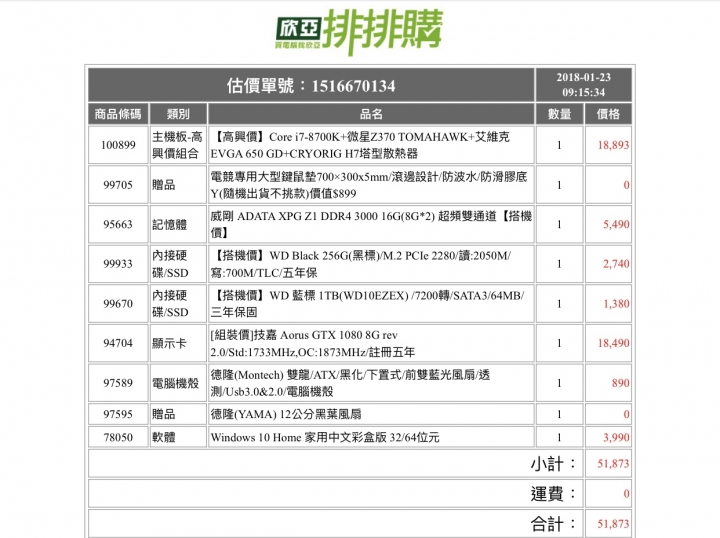Select the 估價單號：1516670134 header
The width and height of the screenshot is (720, 538).
311,85
